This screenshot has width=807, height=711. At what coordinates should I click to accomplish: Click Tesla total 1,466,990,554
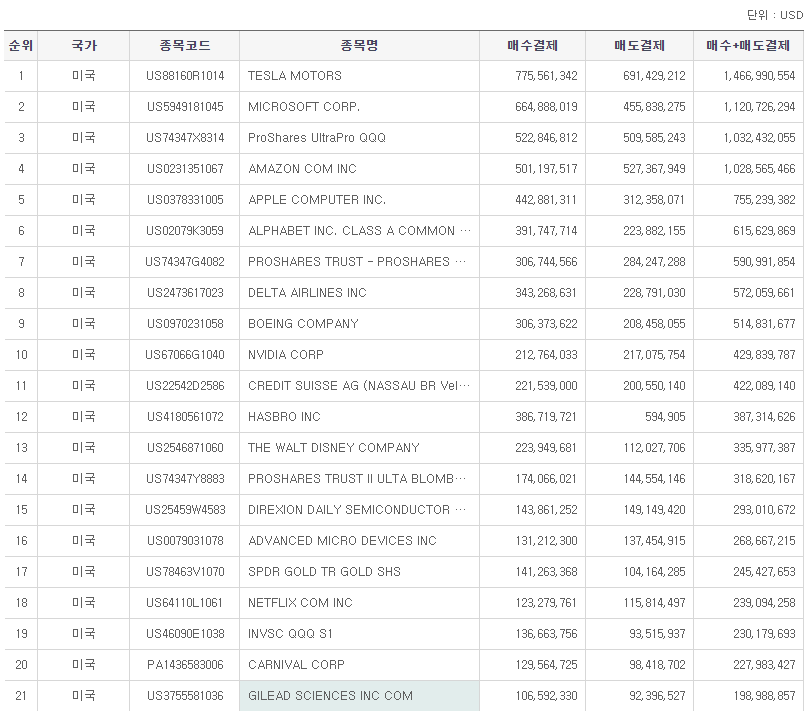coord(759,76)
